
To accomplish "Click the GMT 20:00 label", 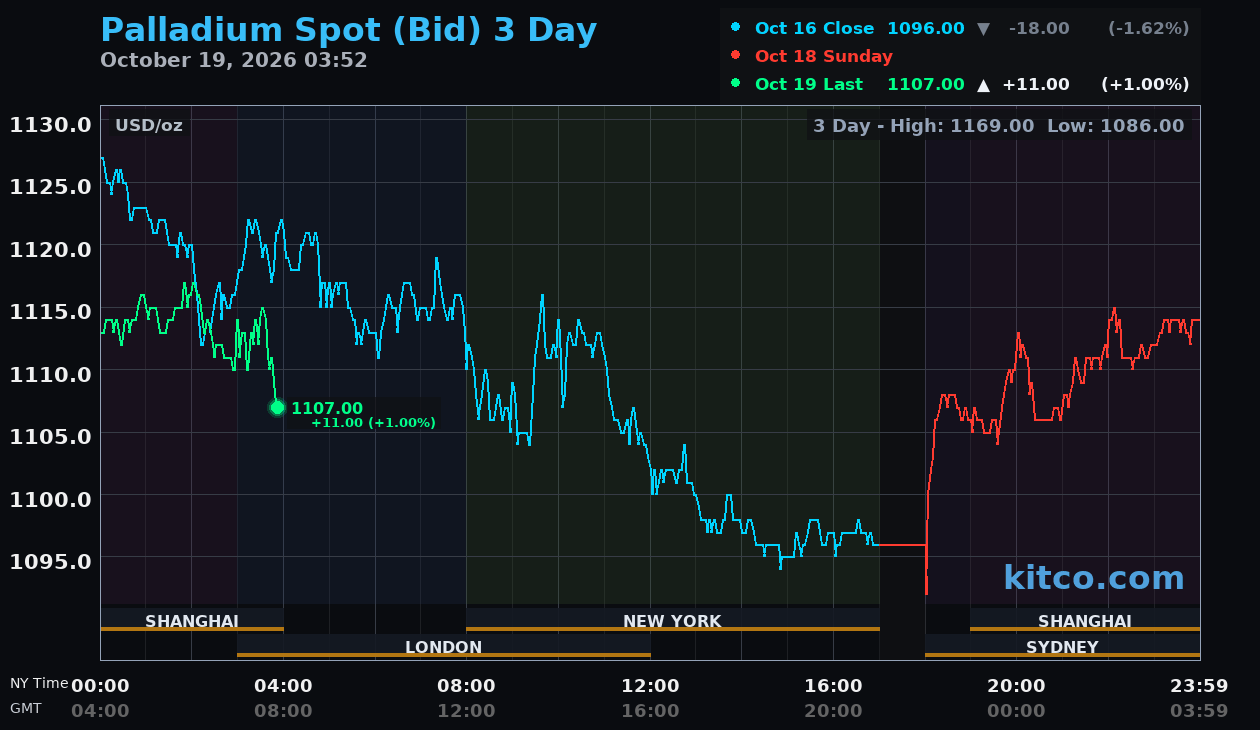I will (833, 711).
